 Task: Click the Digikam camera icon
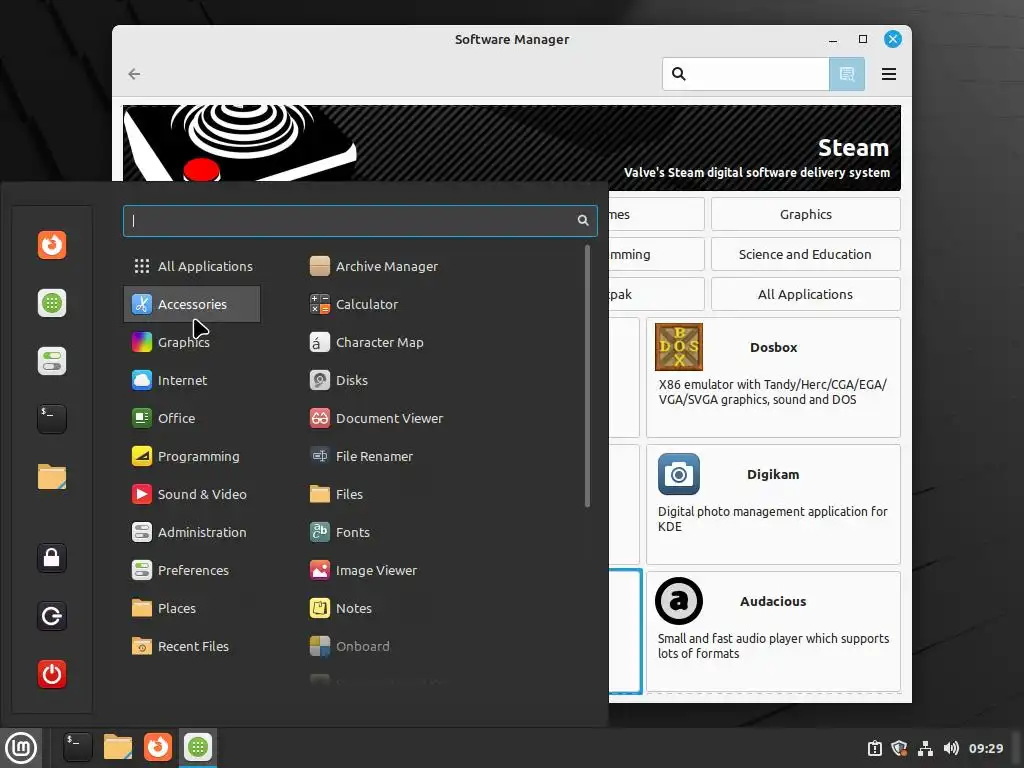[x=679, y=474]
